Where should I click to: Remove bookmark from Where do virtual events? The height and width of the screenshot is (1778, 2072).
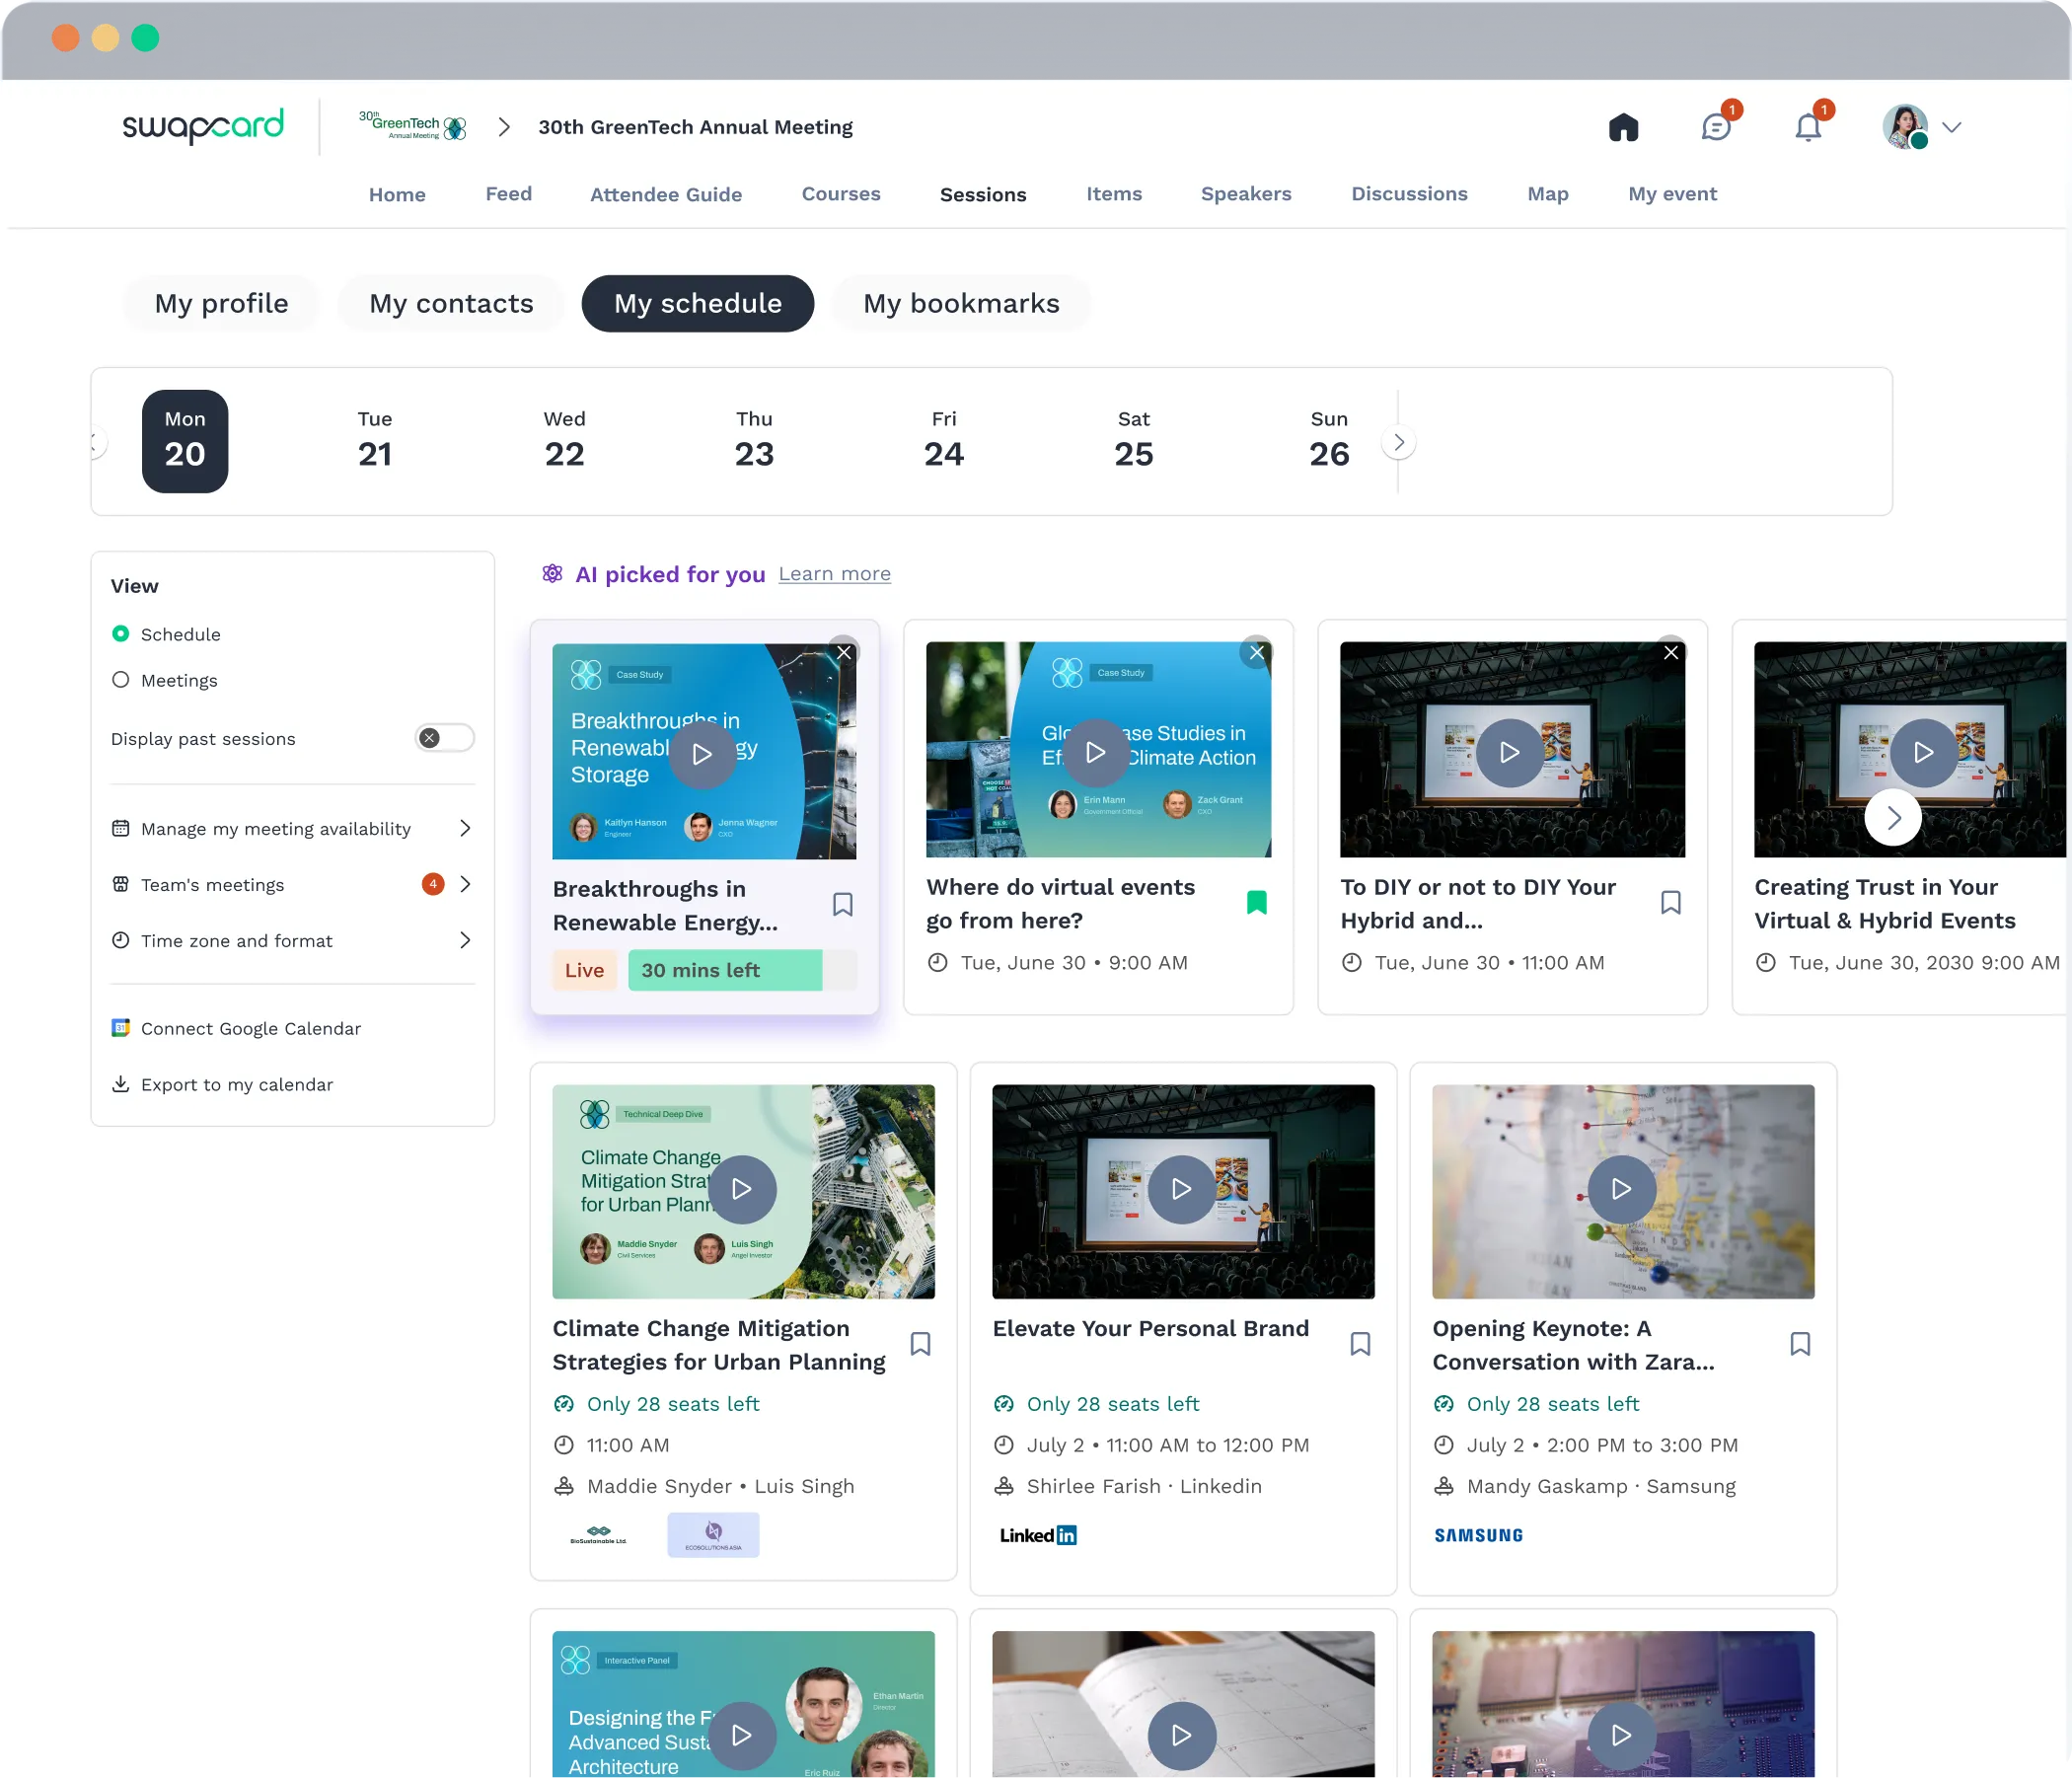[x=1257, y=903]
